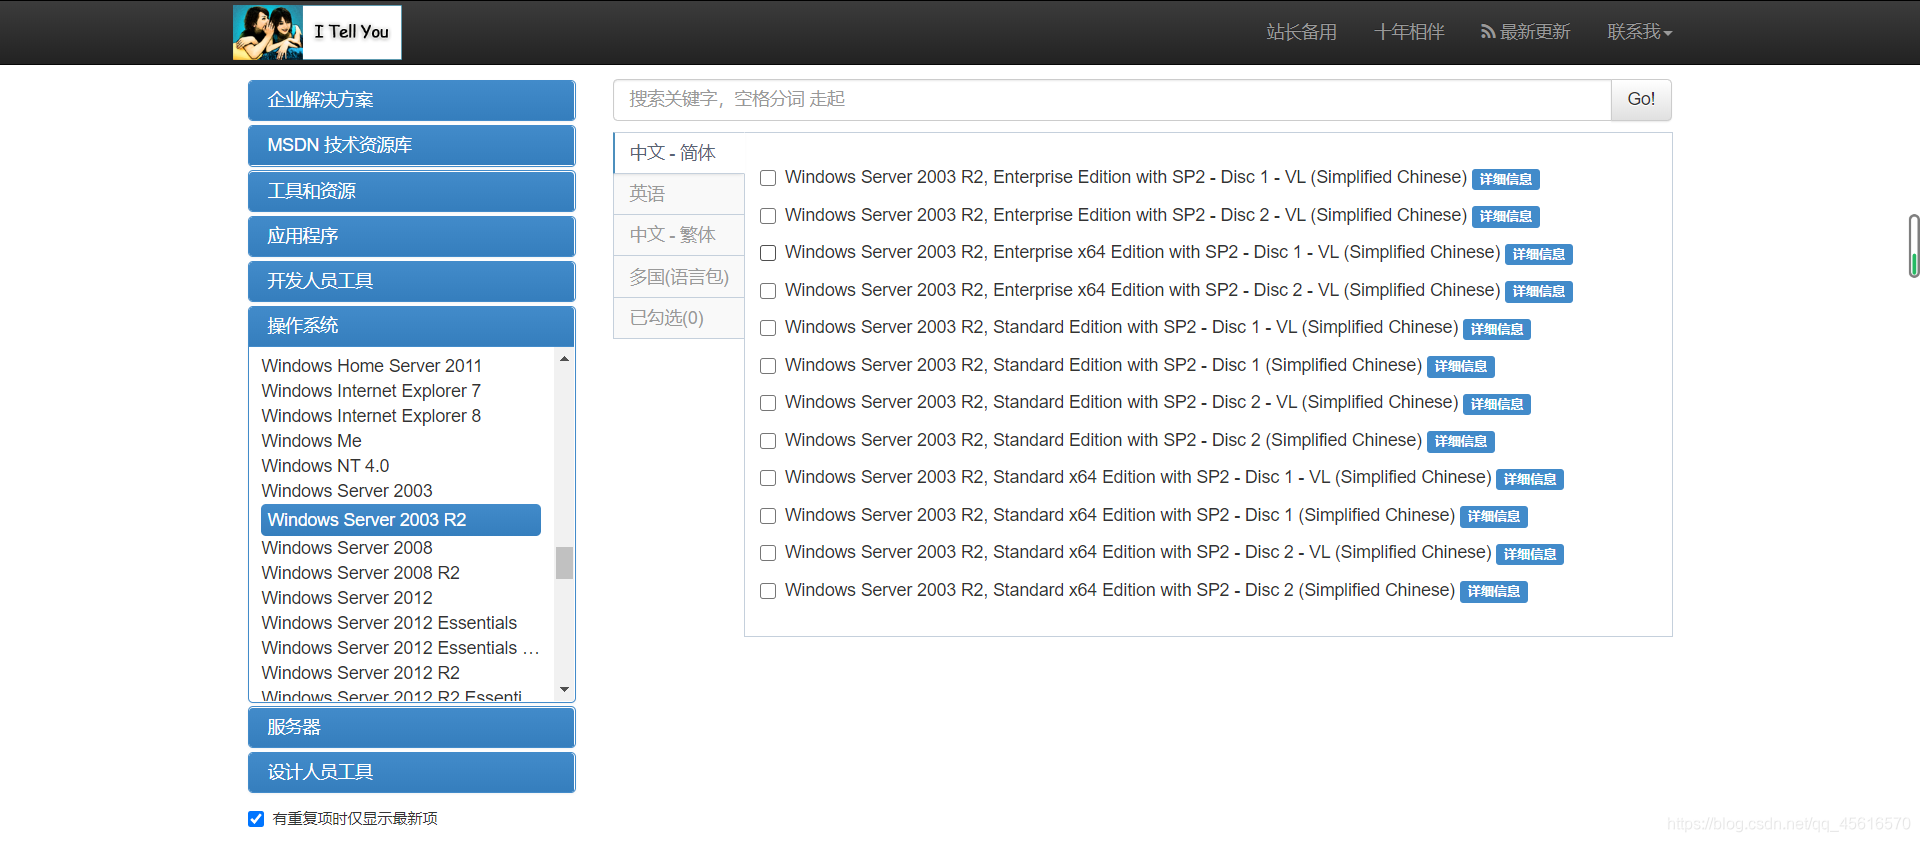Viewport: 1920px width, 842px height.
Task: Open 已勾选(0) tab
Action: click(x=679, y=318)
